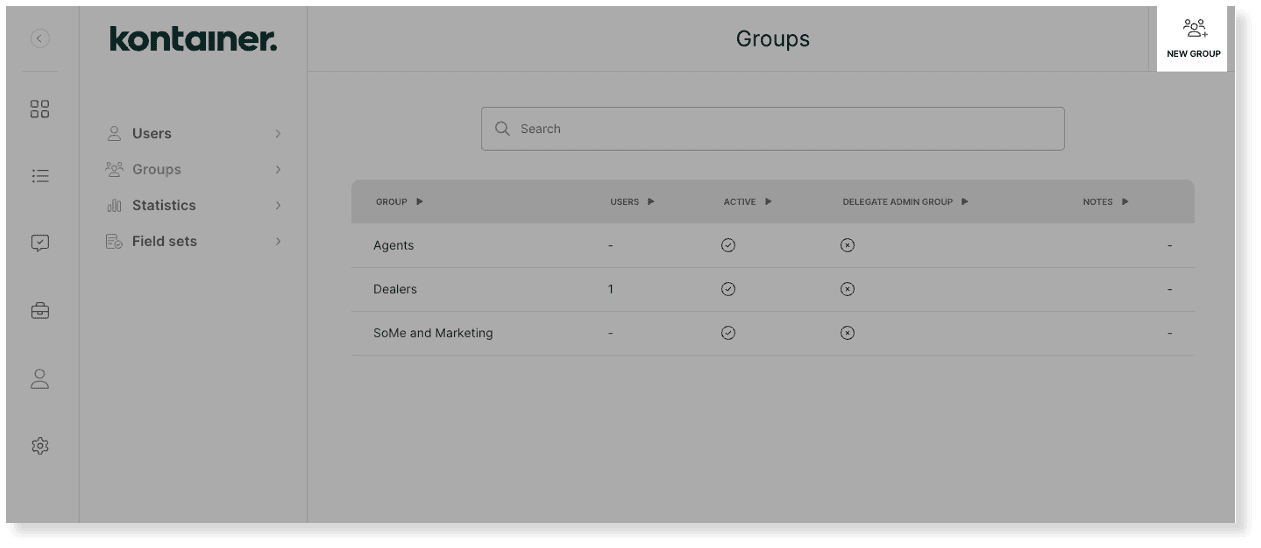Open the briefcase icon in the sidebar
Viewport: 1261px width, 548px height.
click(40, 311)
